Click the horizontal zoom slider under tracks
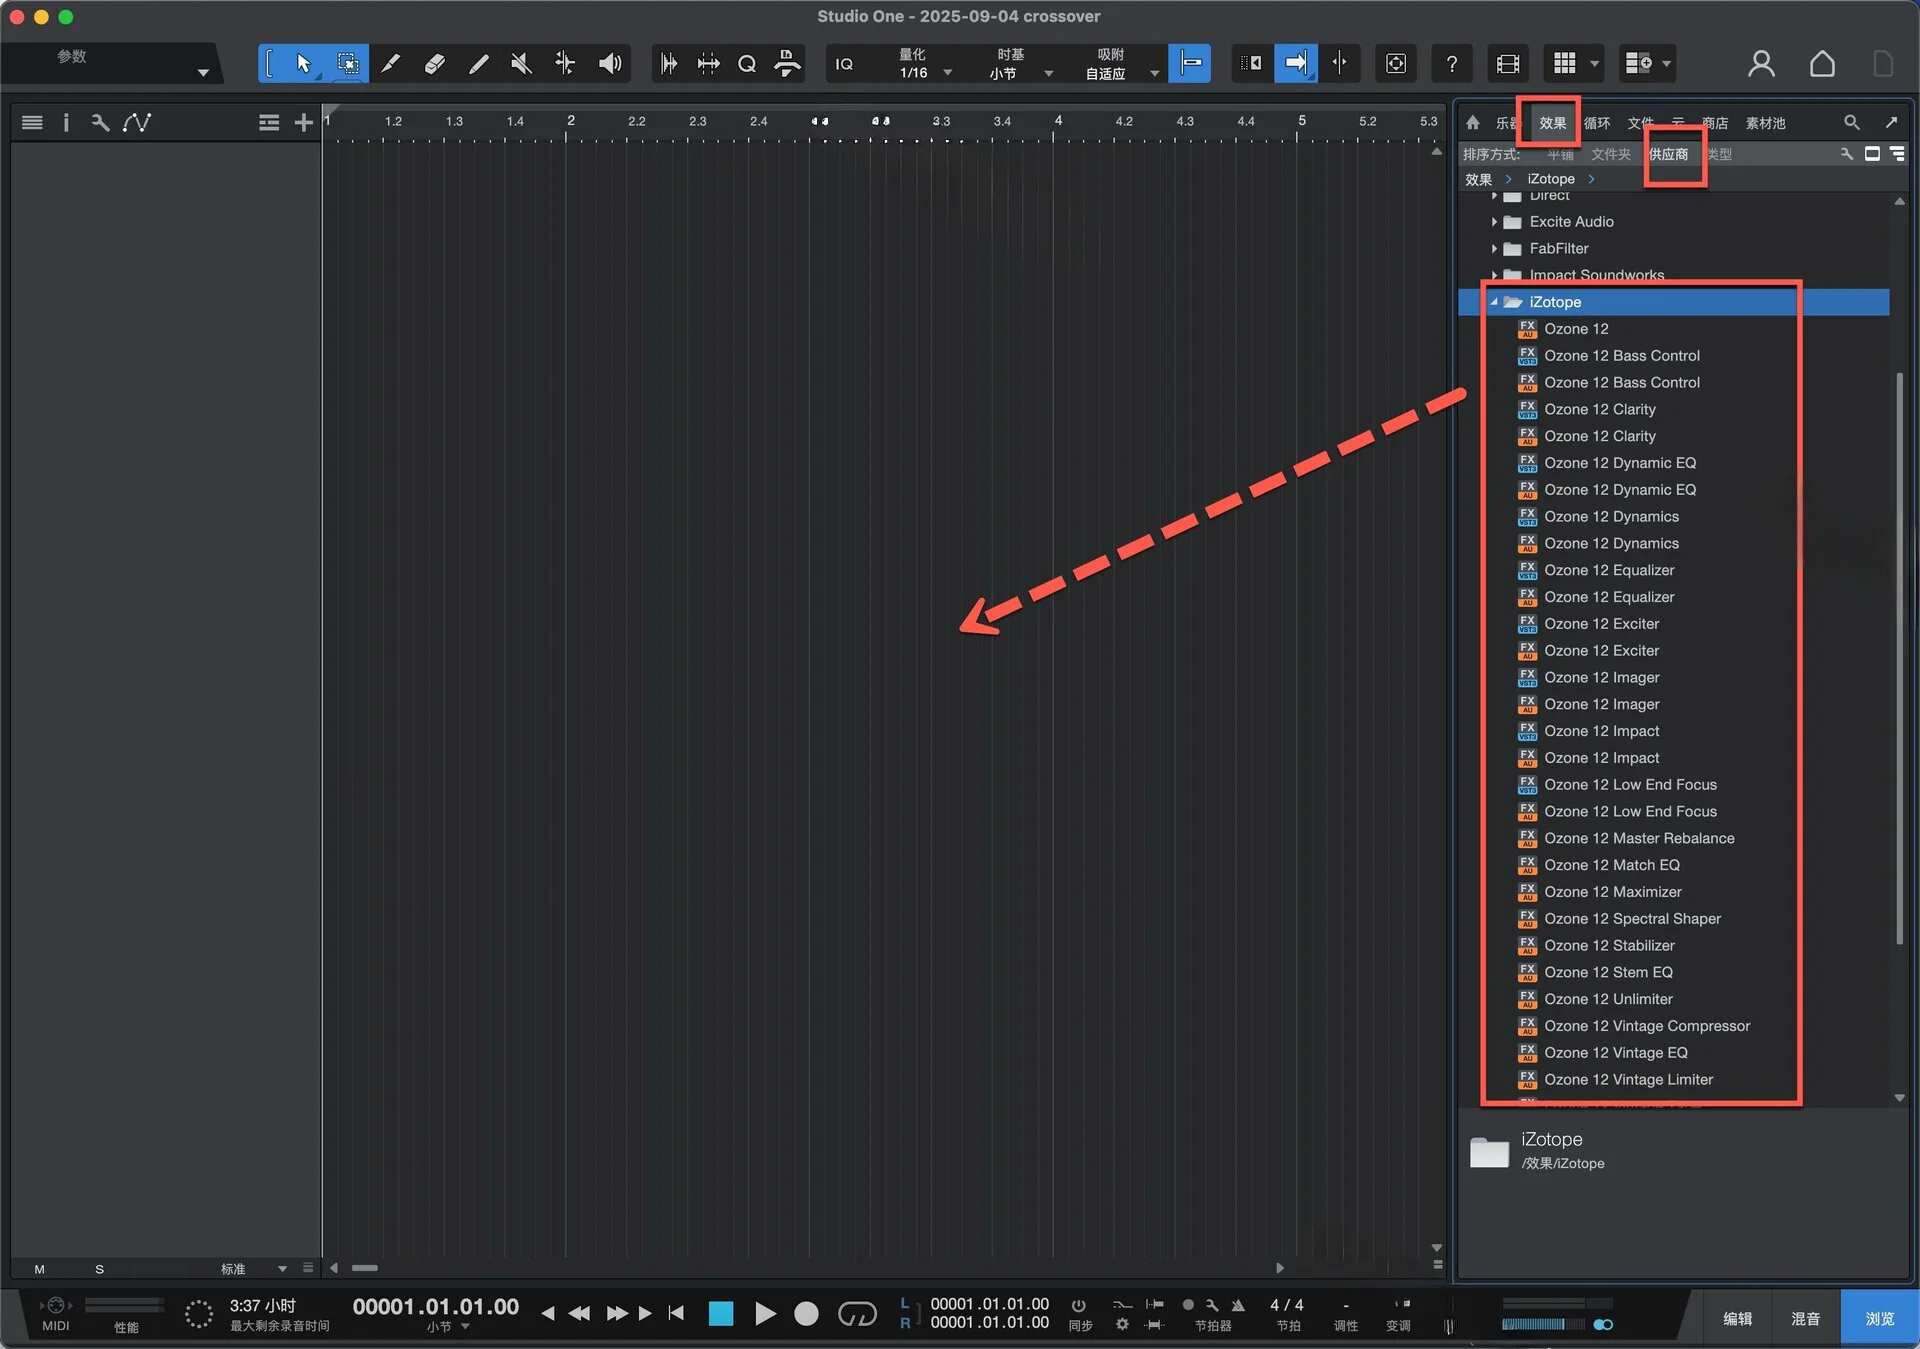This screenshot has width=1920, height=1349. click(x=365, y=1268)
